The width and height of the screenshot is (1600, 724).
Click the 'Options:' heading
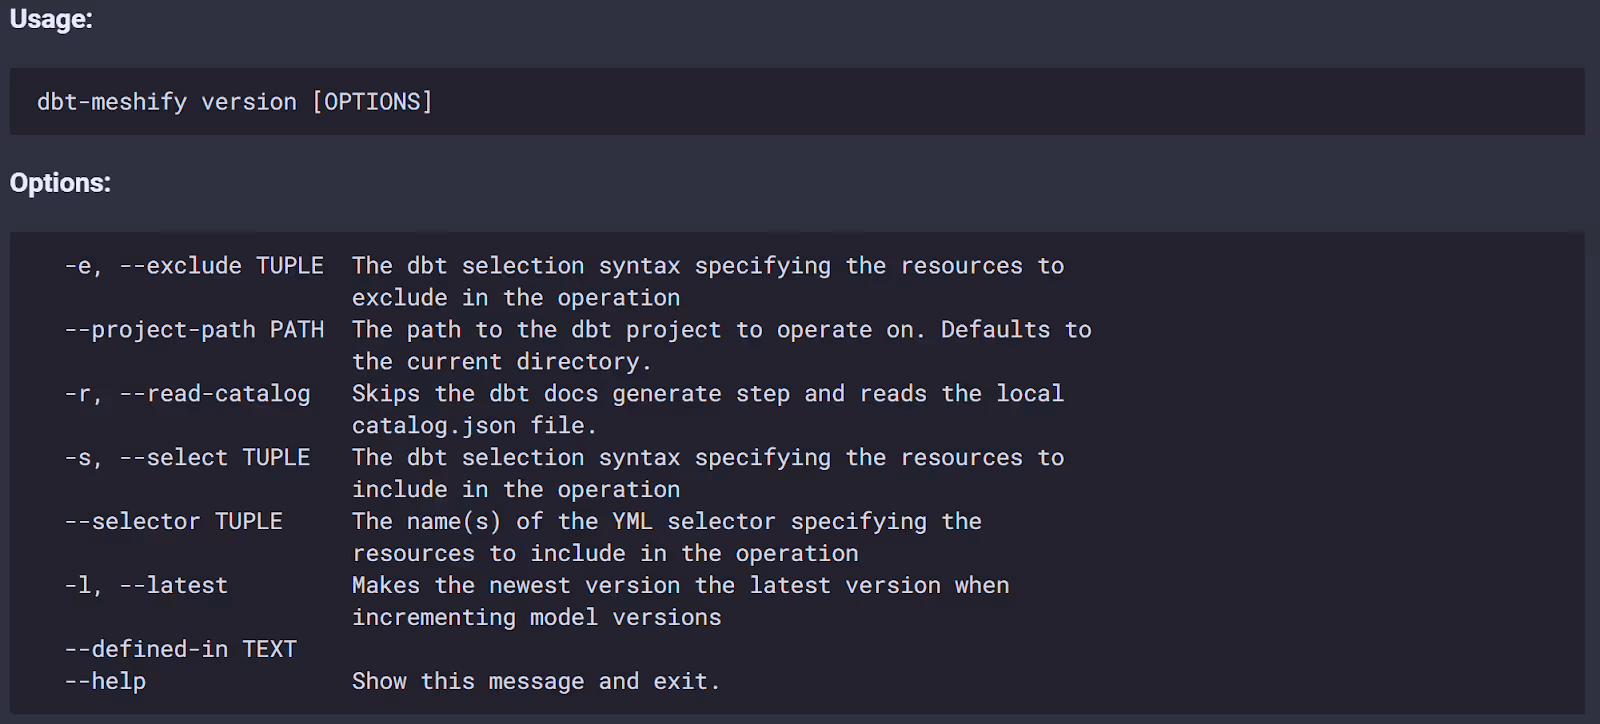point(60,183)
